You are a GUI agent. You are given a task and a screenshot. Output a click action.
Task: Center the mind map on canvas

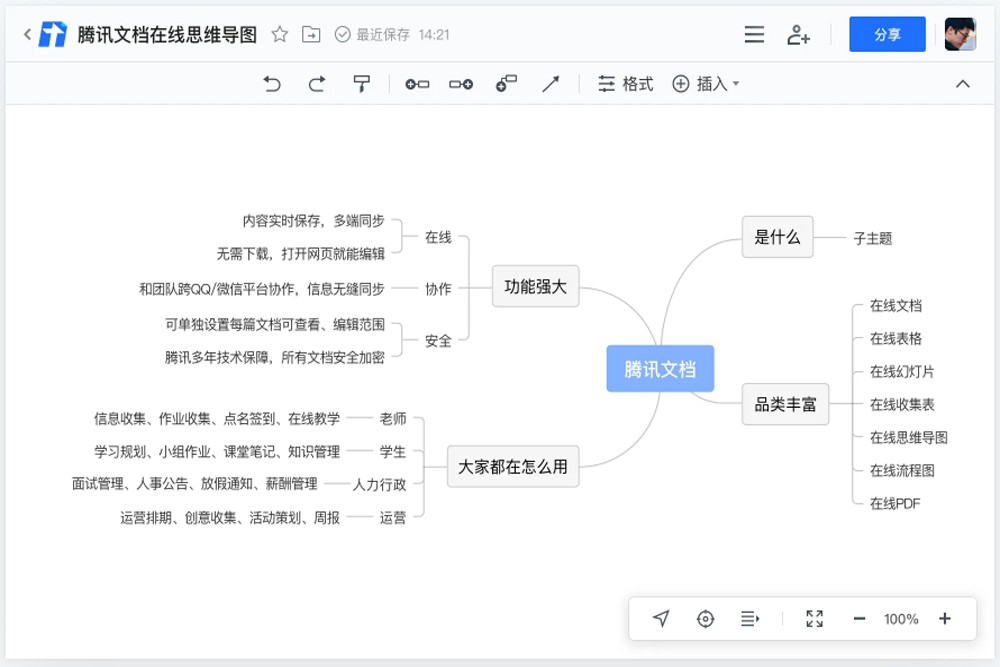[705, 619]
